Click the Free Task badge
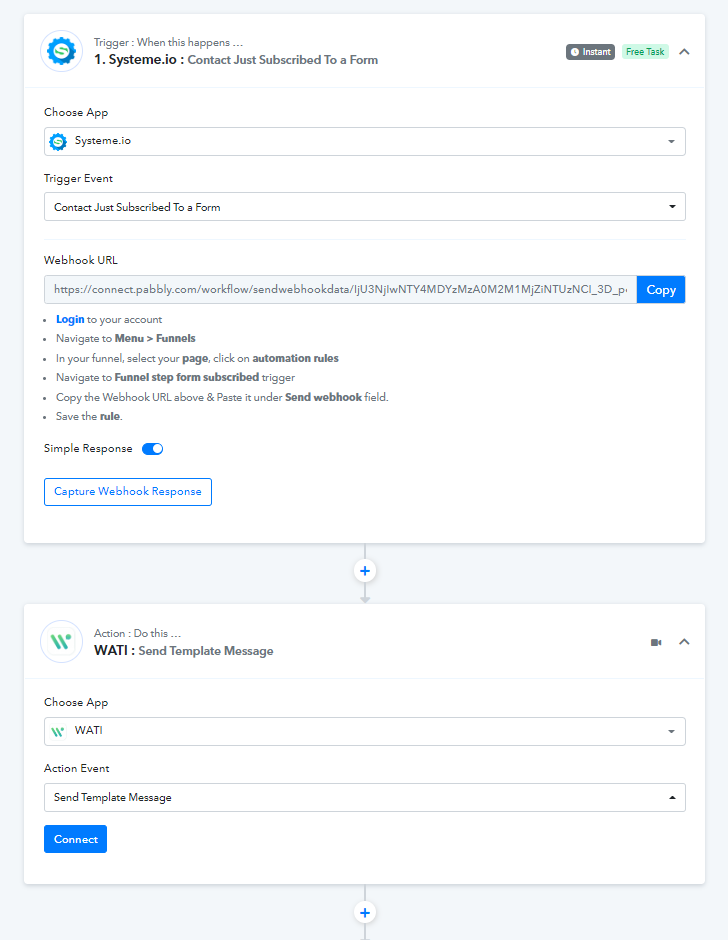Viewport: 728px width, 940px height. pos(645,52)
